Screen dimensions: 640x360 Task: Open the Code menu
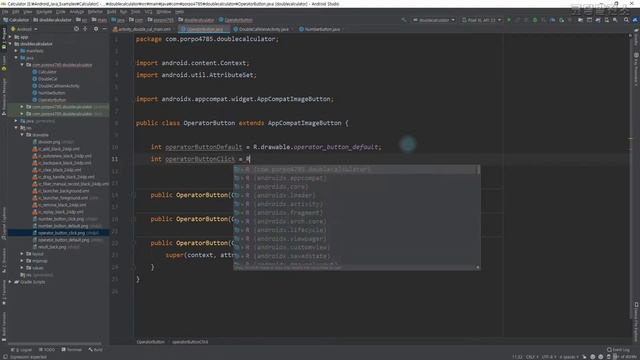pyautogui.click(x=60, y=12)
